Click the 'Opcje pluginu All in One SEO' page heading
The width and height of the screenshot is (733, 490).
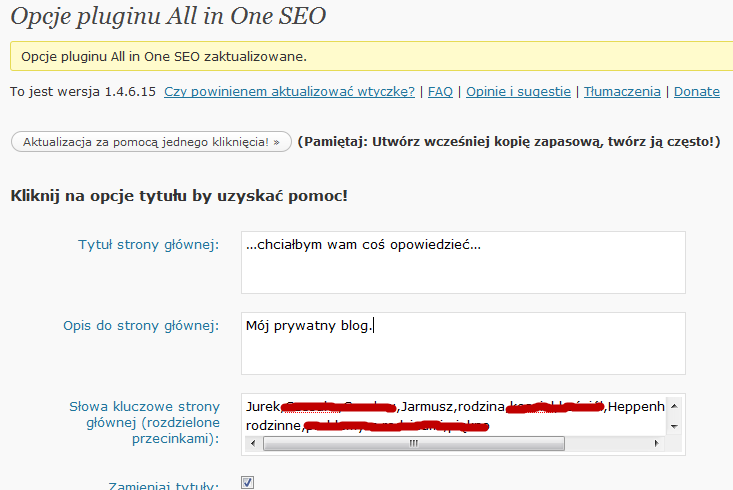pyautogui.click(x=167, y=16)
